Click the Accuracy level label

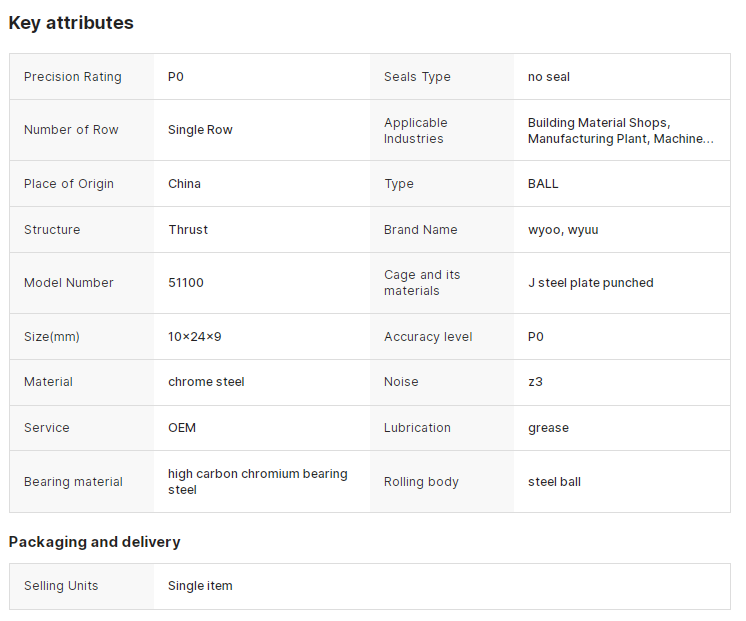pos(428,337)
